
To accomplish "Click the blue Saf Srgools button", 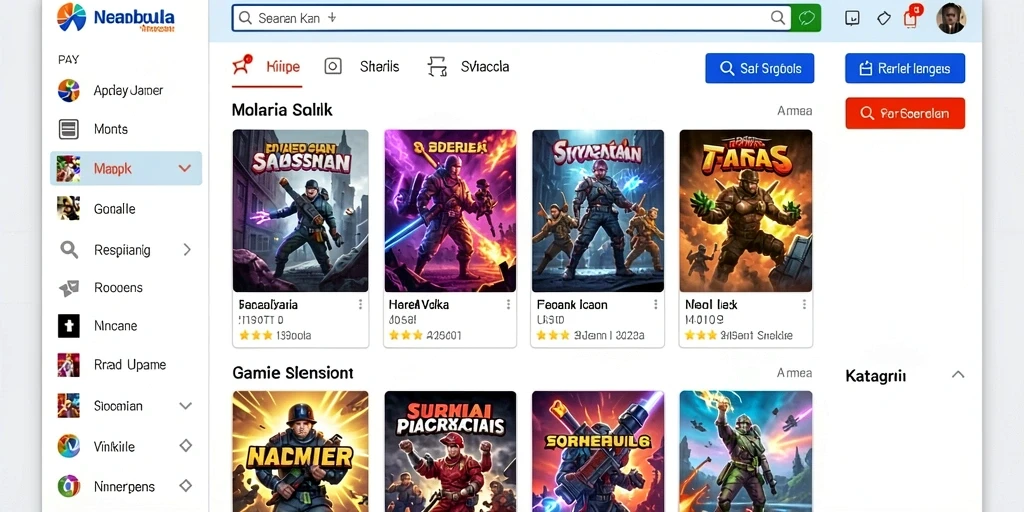I will tap(760, 68).
